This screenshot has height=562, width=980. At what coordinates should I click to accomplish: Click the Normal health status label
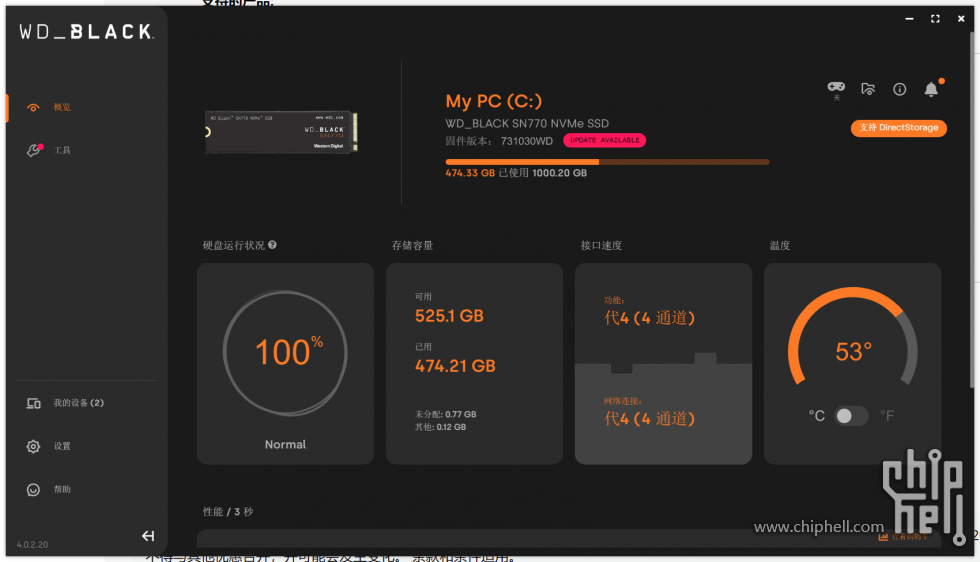(285, 444)
